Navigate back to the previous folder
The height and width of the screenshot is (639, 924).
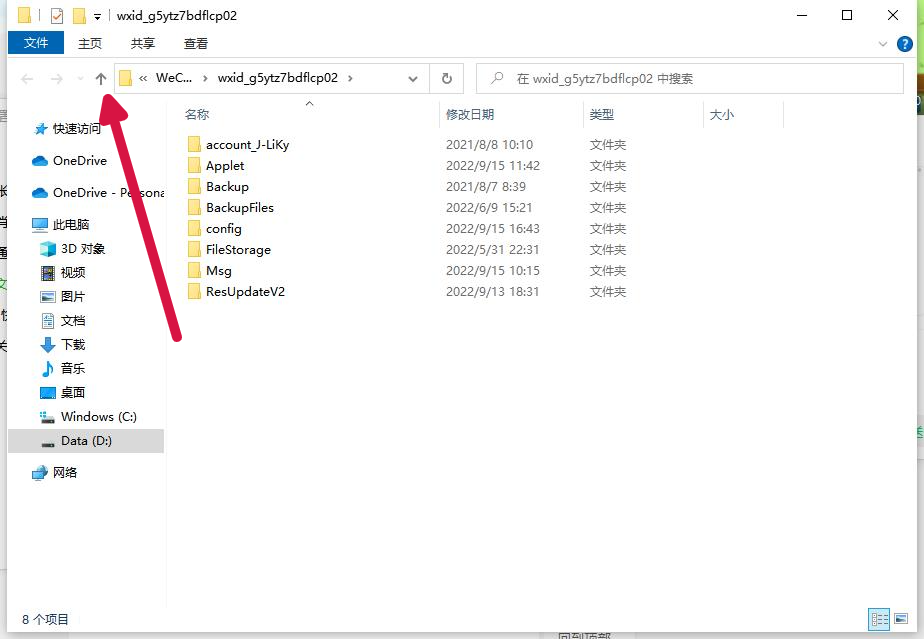27,78
